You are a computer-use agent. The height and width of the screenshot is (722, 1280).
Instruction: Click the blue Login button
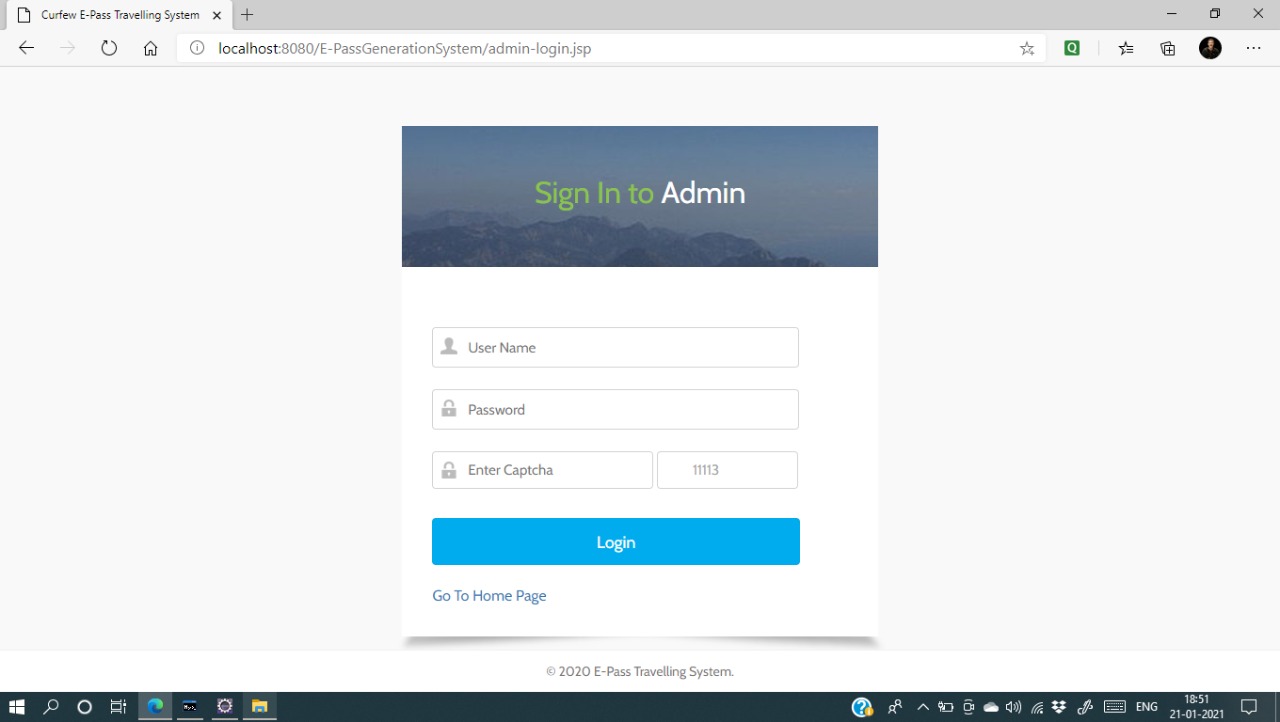click(x=616, y=541)
